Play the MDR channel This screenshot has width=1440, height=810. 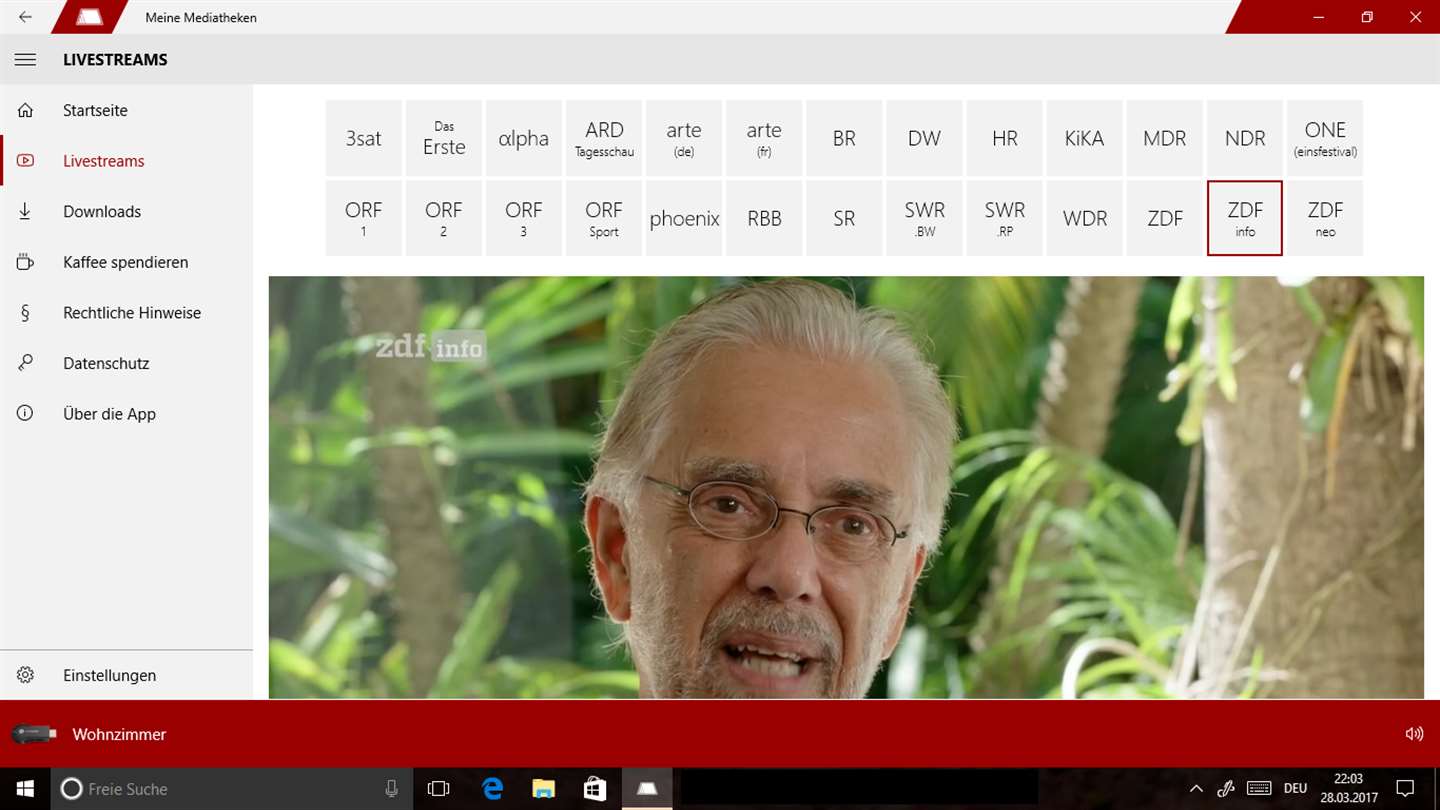pos(1165,138)
